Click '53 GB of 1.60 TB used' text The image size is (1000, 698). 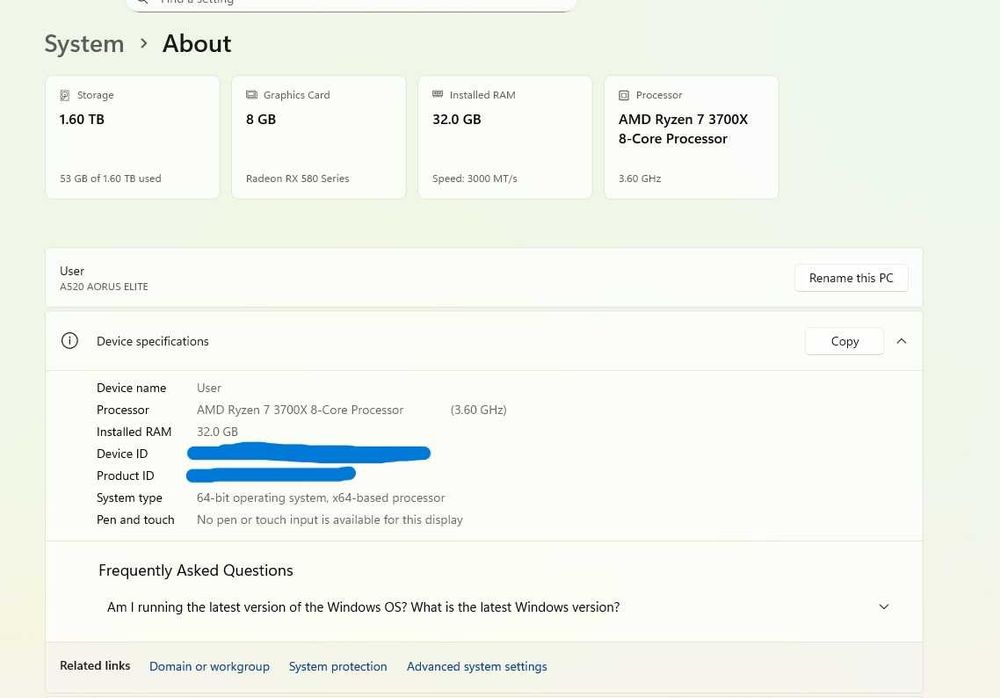pyautogui.click(x=110, y=179)
